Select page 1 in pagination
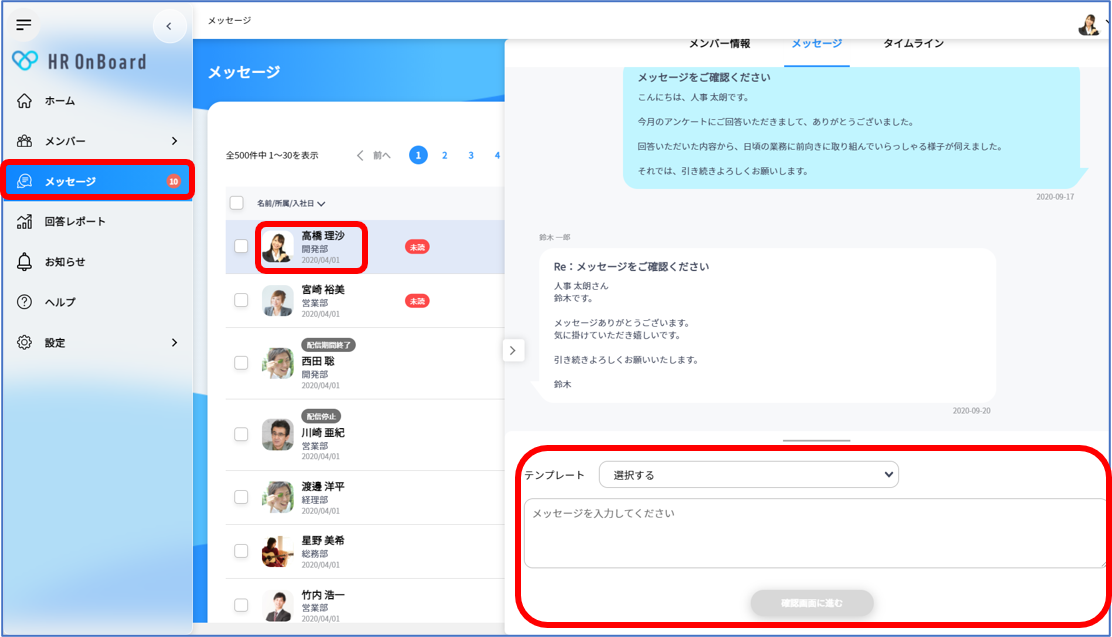Viewport: 1112px width, 637px height. 418,155
